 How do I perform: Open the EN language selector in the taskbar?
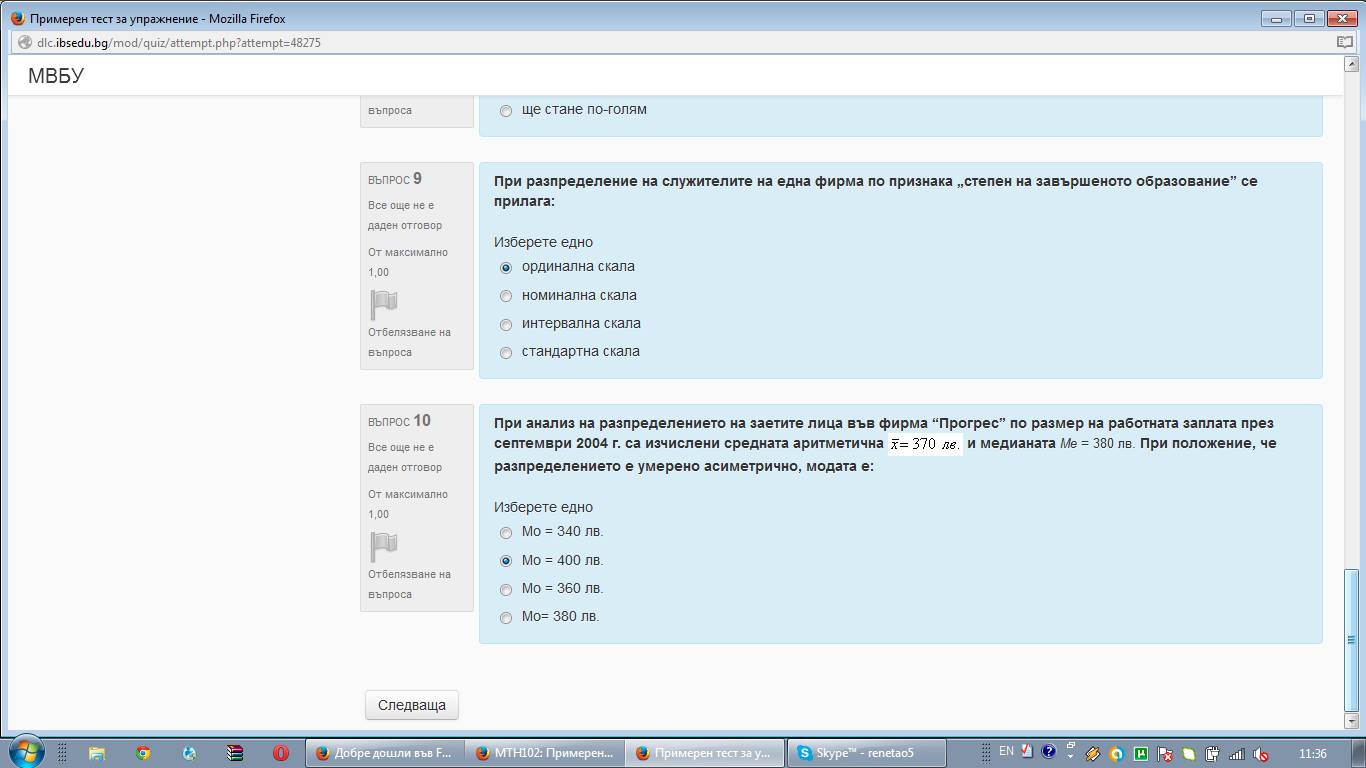[1006, 752]
